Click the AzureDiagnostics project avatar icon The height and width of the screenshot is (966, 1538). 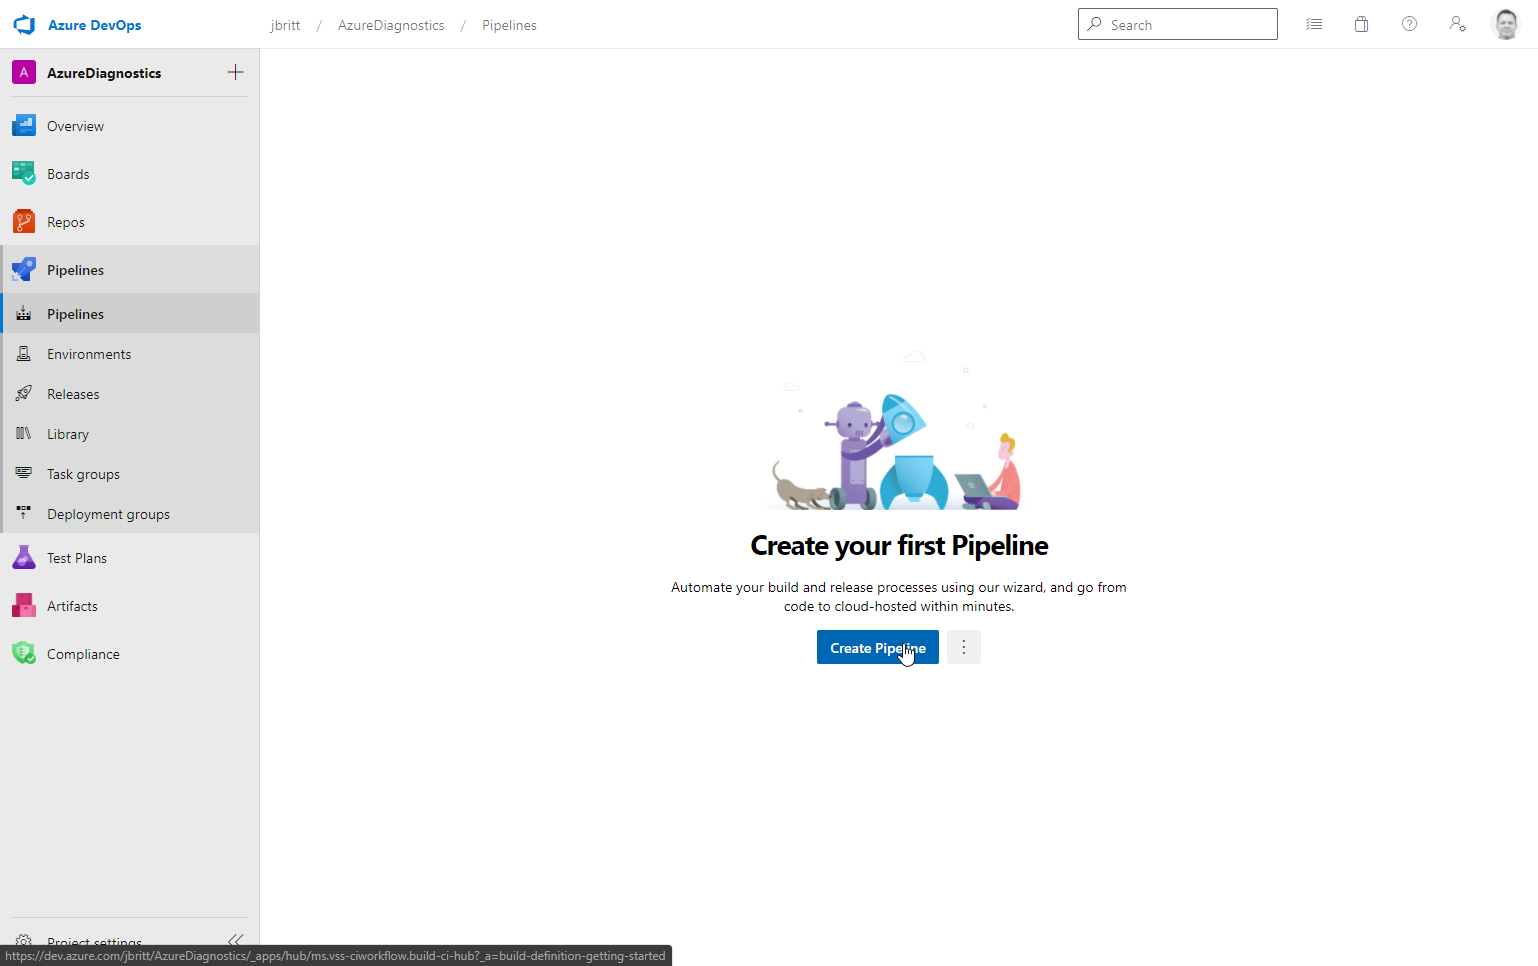[24, 72]
